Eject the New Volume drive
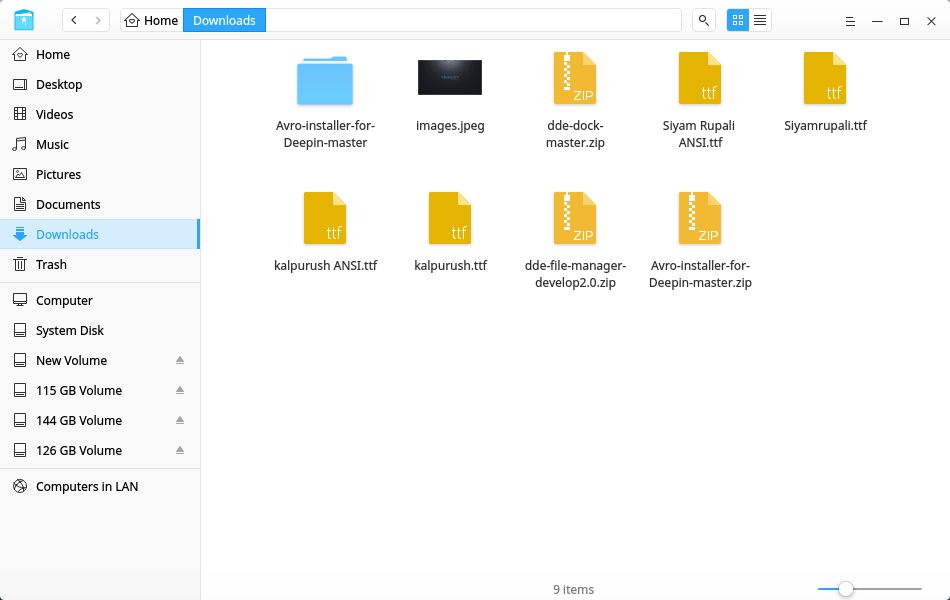The width and height of the screenshot is (950, 600). (x=181, y=360)
